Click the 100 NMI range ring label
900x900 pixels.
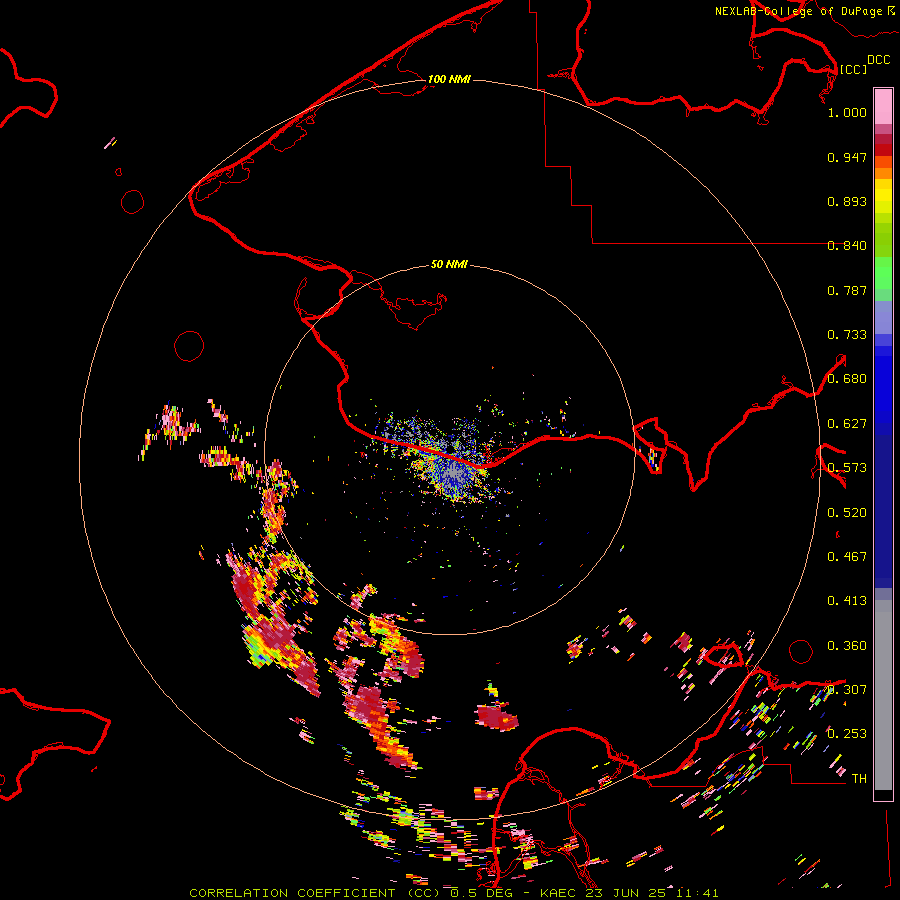(x=449, y=79)
